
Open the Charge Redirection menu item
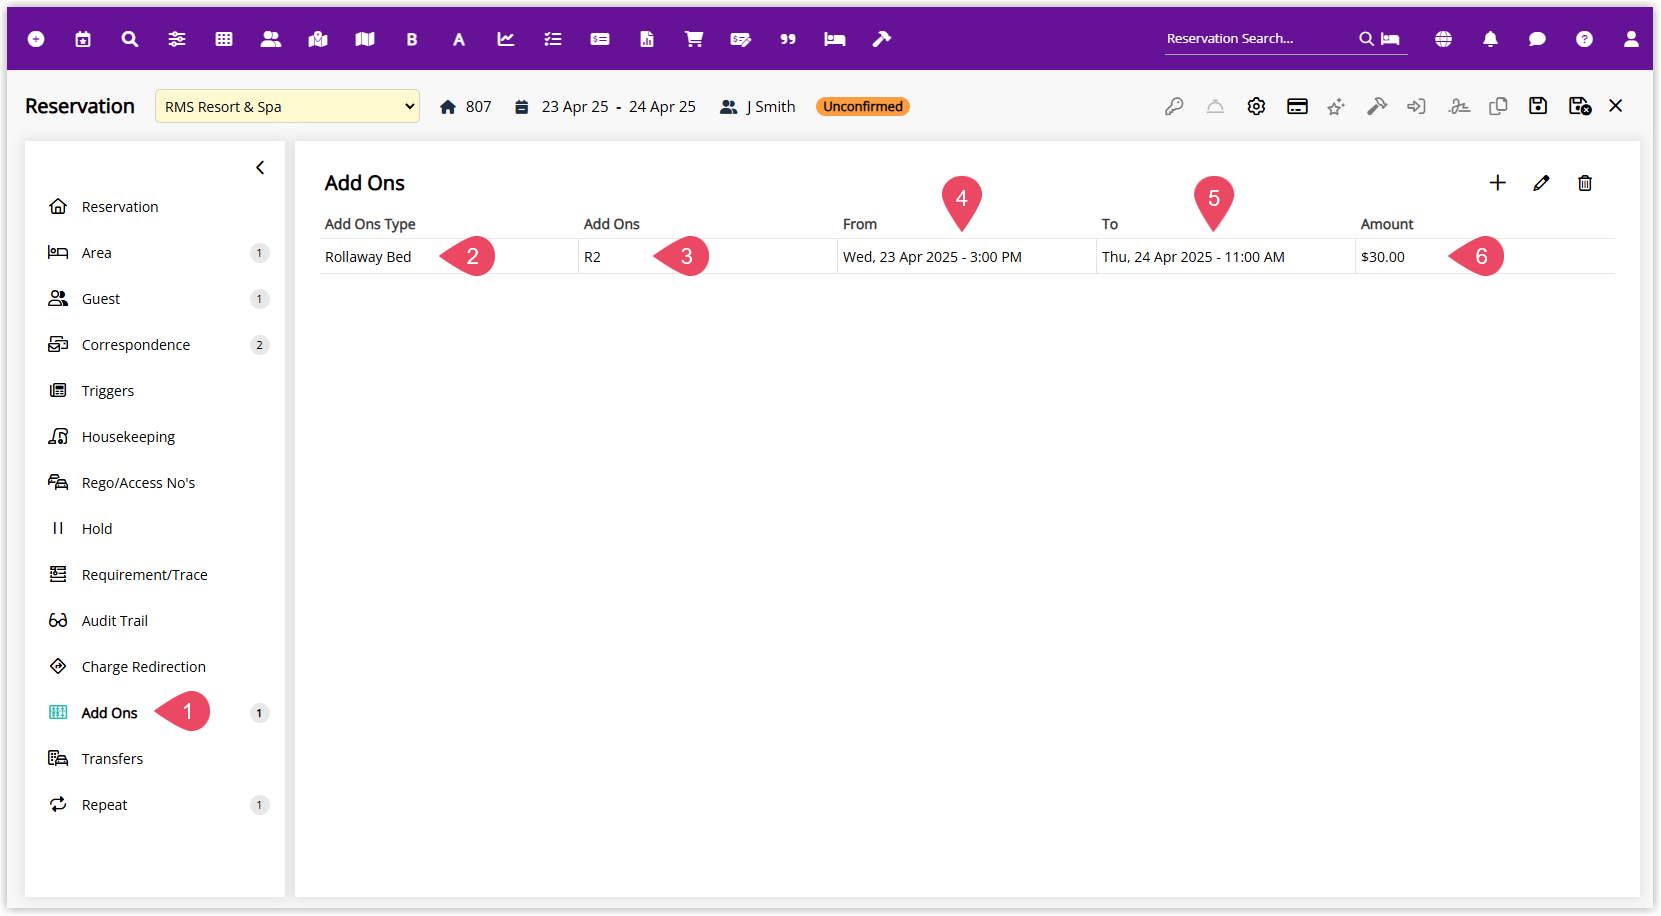point(157,667)
